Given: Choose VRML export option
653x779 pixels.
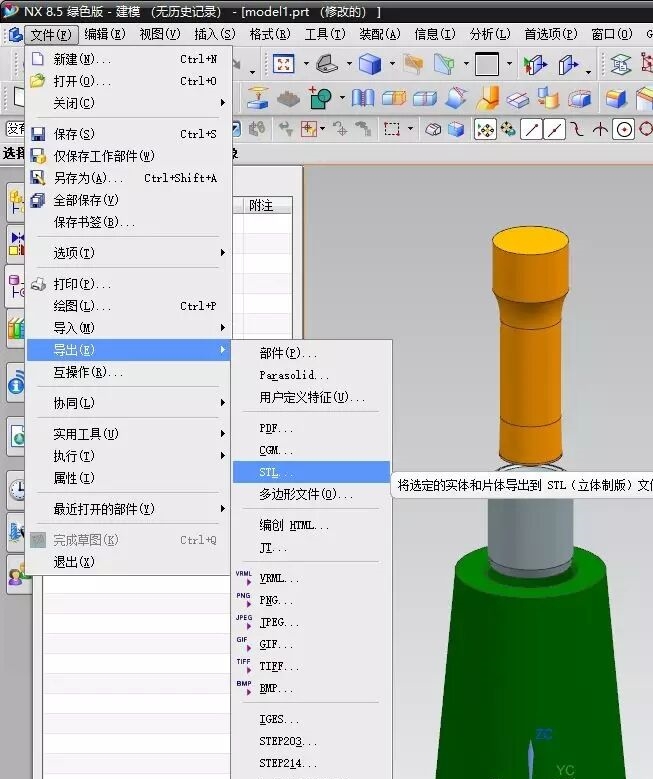Looking at the screenshot, I should pyautogui.click(x=311, y=578).
